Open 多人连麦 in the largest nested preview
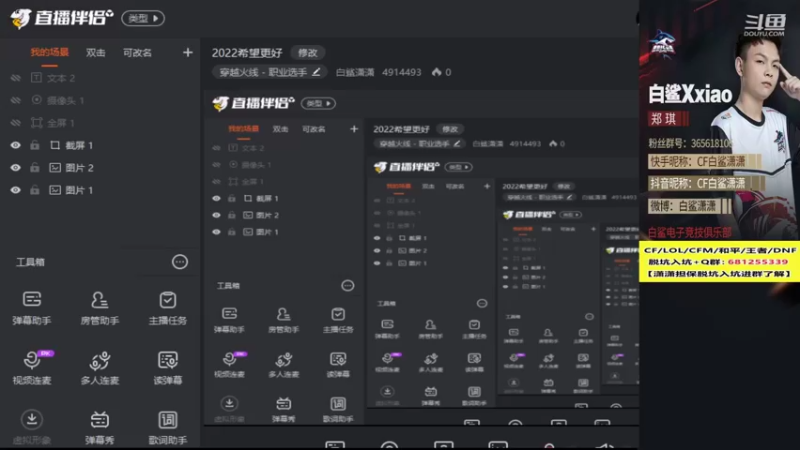 pos(283,364)
